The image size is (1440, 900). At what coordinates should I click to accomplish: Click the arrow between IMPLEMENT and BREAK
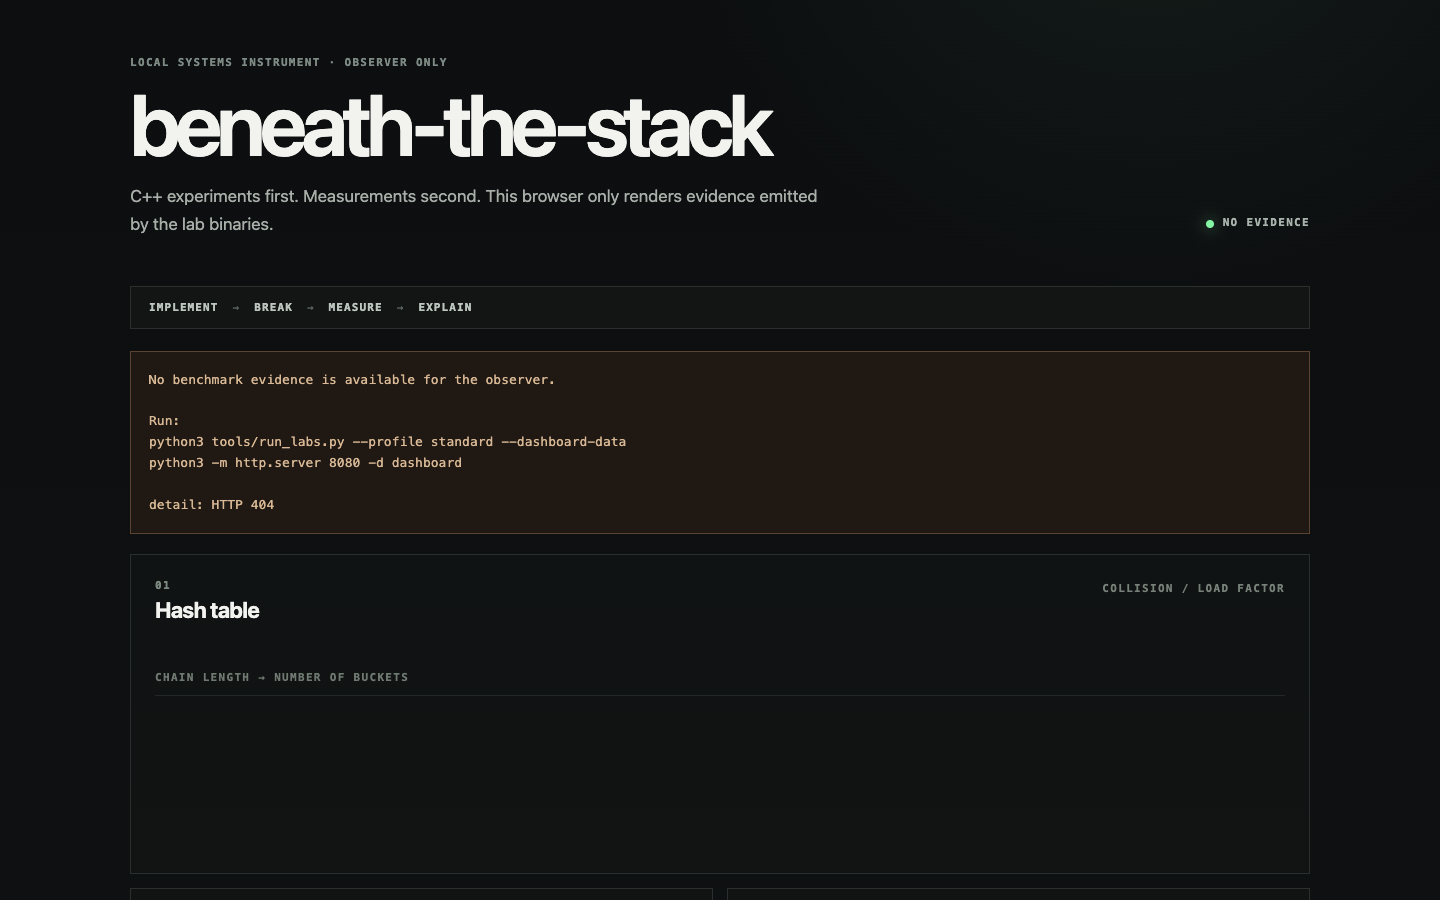pos(236,308)
